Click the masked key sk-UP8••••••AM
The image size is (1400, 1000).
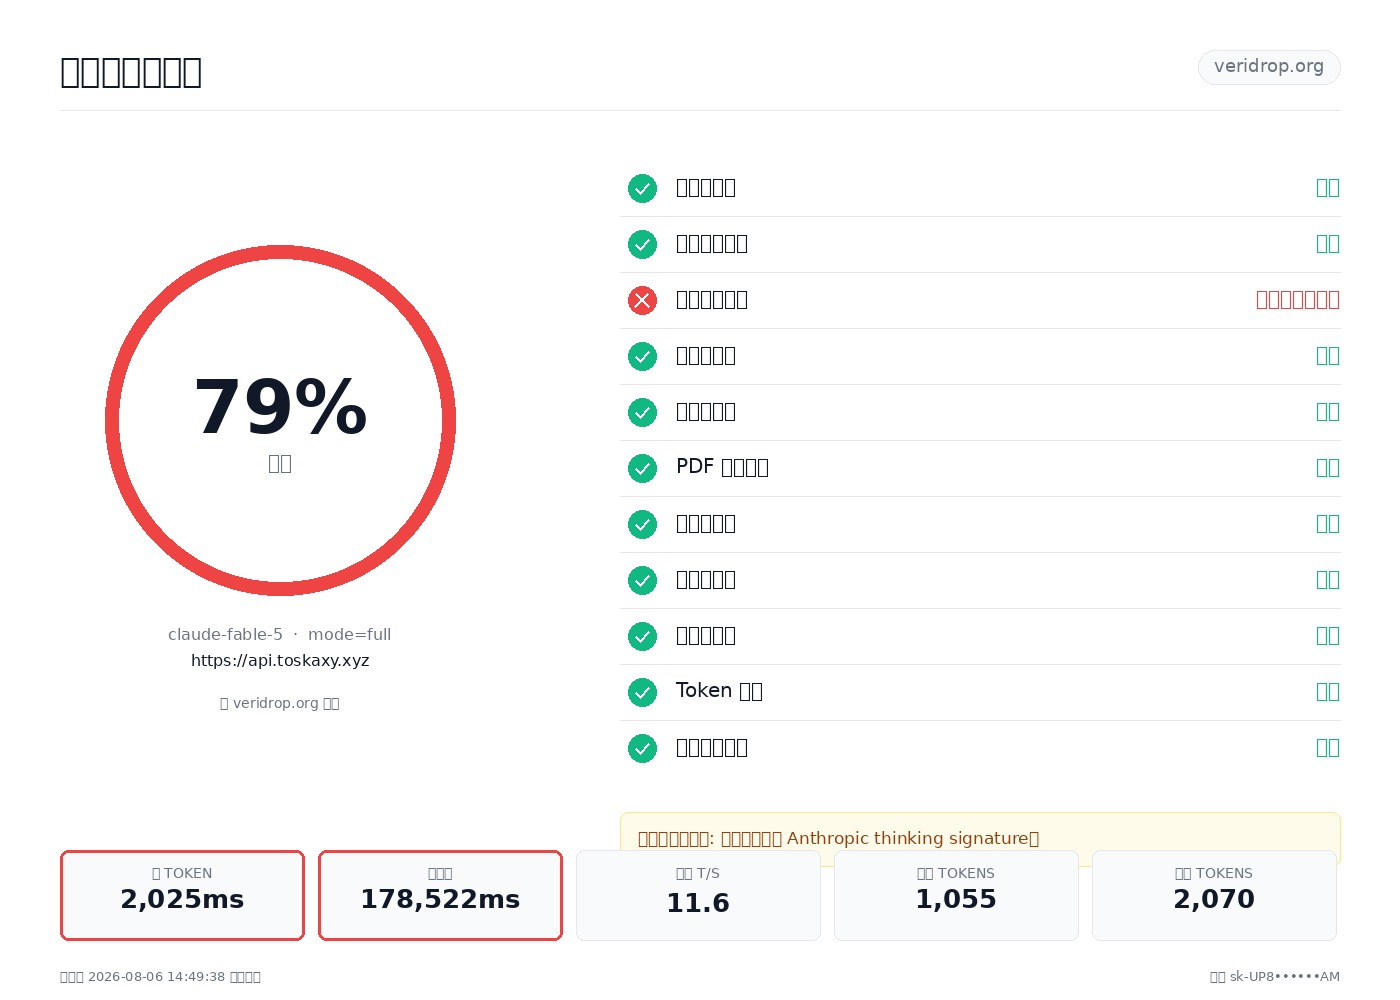pos(1284,977)
